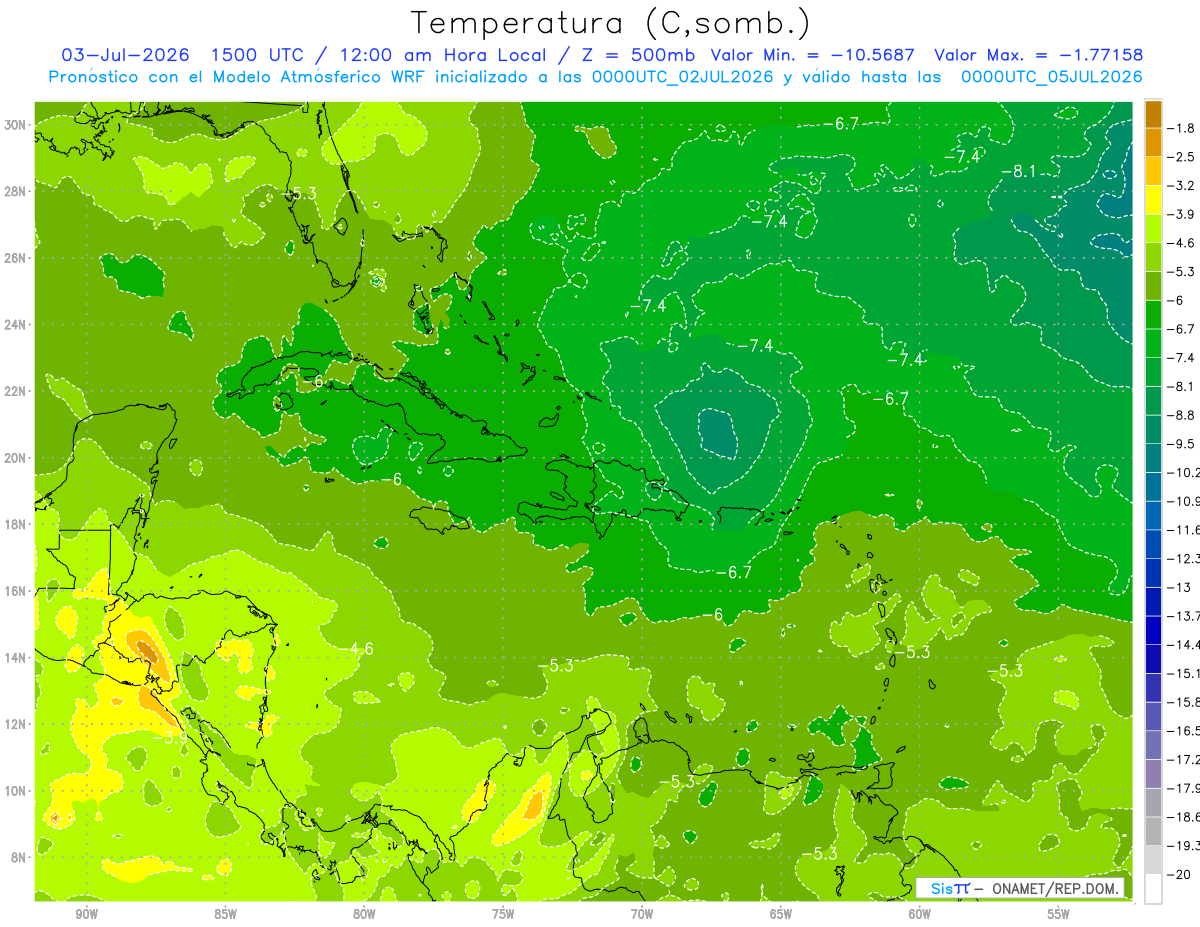Click the SisTT ONAMET/REP.DOM. logo box

pos(1020,888)
